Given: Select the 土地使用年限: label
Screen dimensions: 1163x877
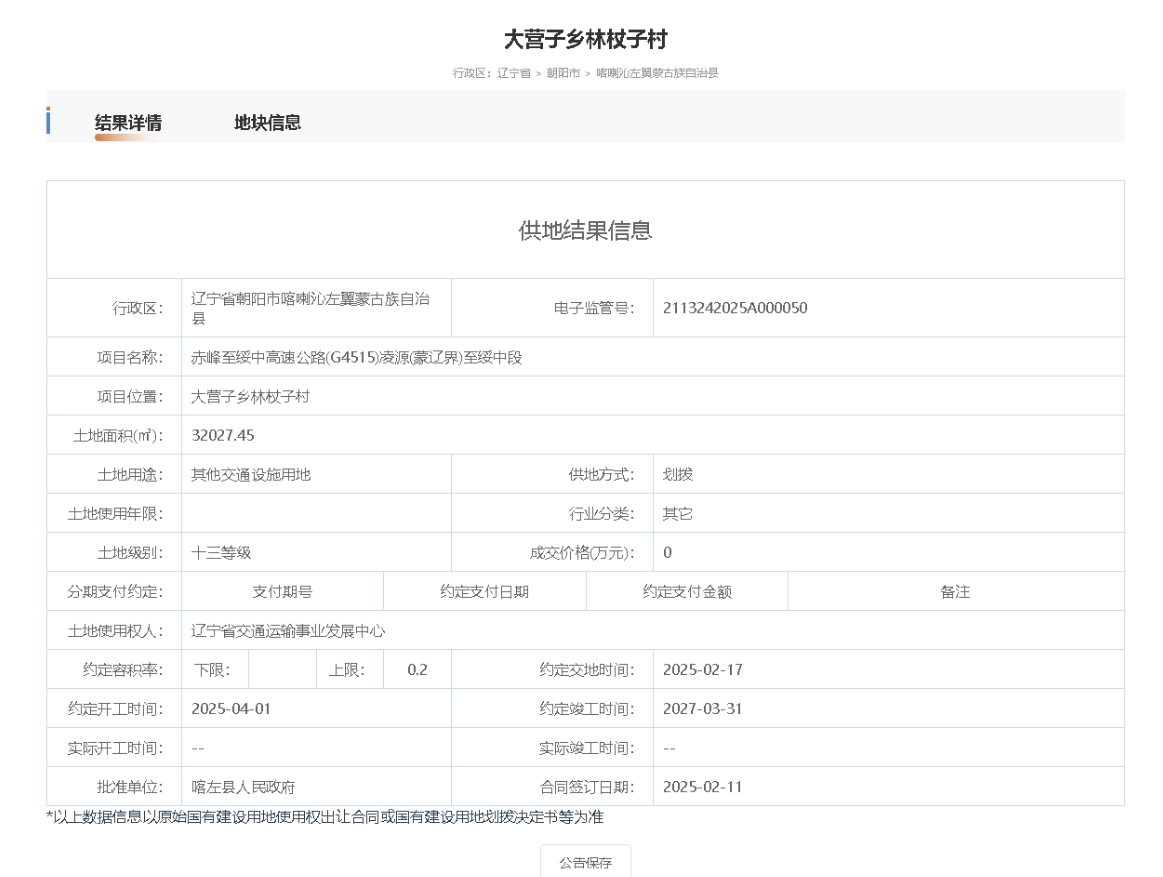Looking at the screenshot, I should pos(115,513).
